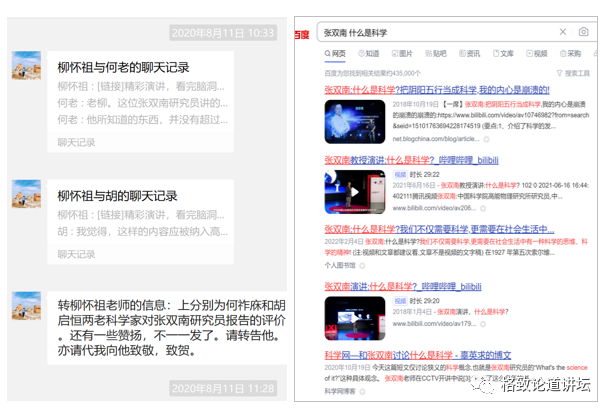Click timestamp 2020年8月11日 11:28
Screen dimensions: 610x411
223,388
